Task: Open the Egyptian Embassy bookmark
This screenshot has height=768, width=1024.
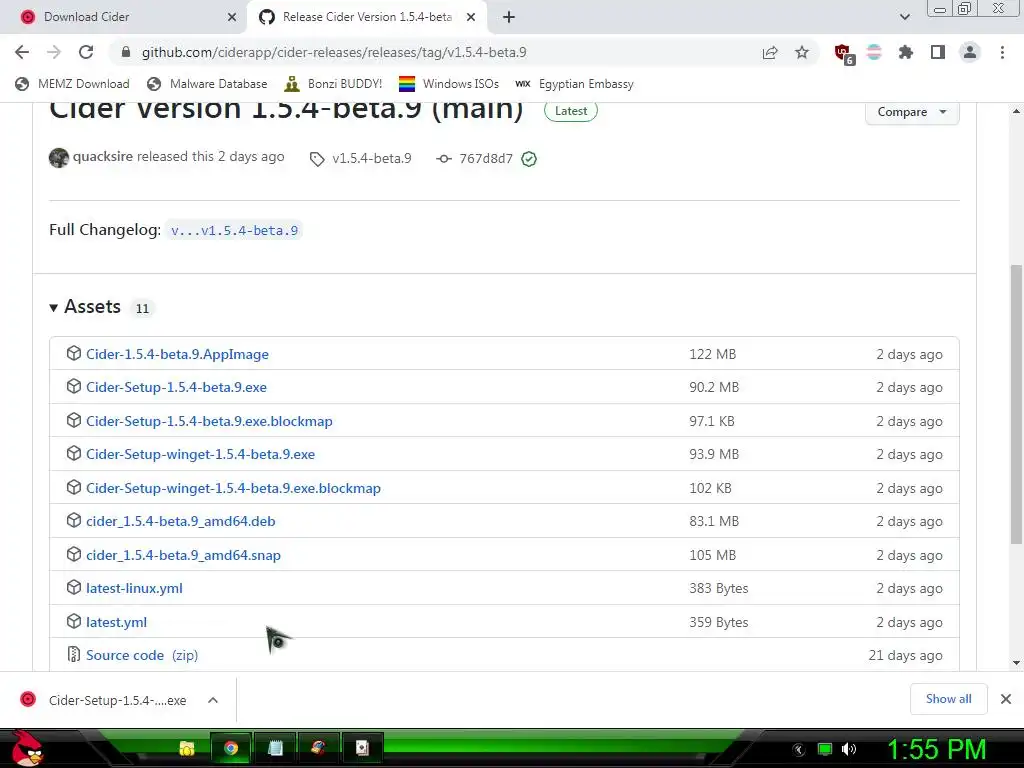Action: pos(575,84)
